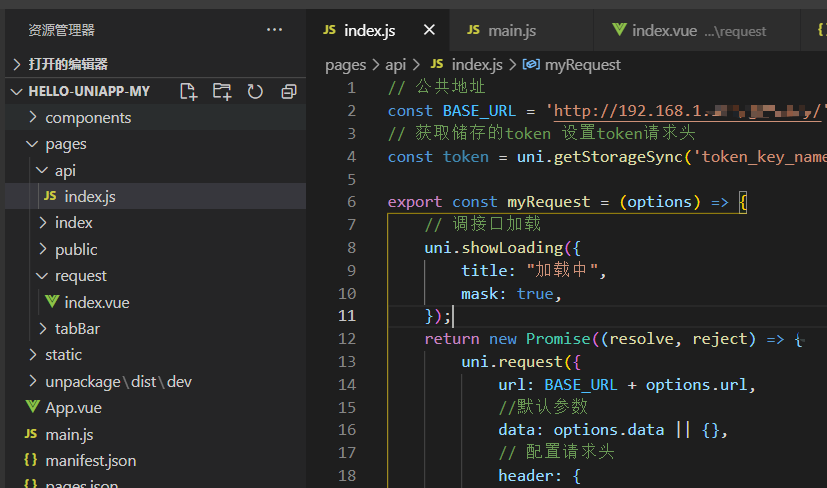Click uni.request on line 13
This screenshot has width=827, height=488.
pyautogui.click(x=512, y=362)
